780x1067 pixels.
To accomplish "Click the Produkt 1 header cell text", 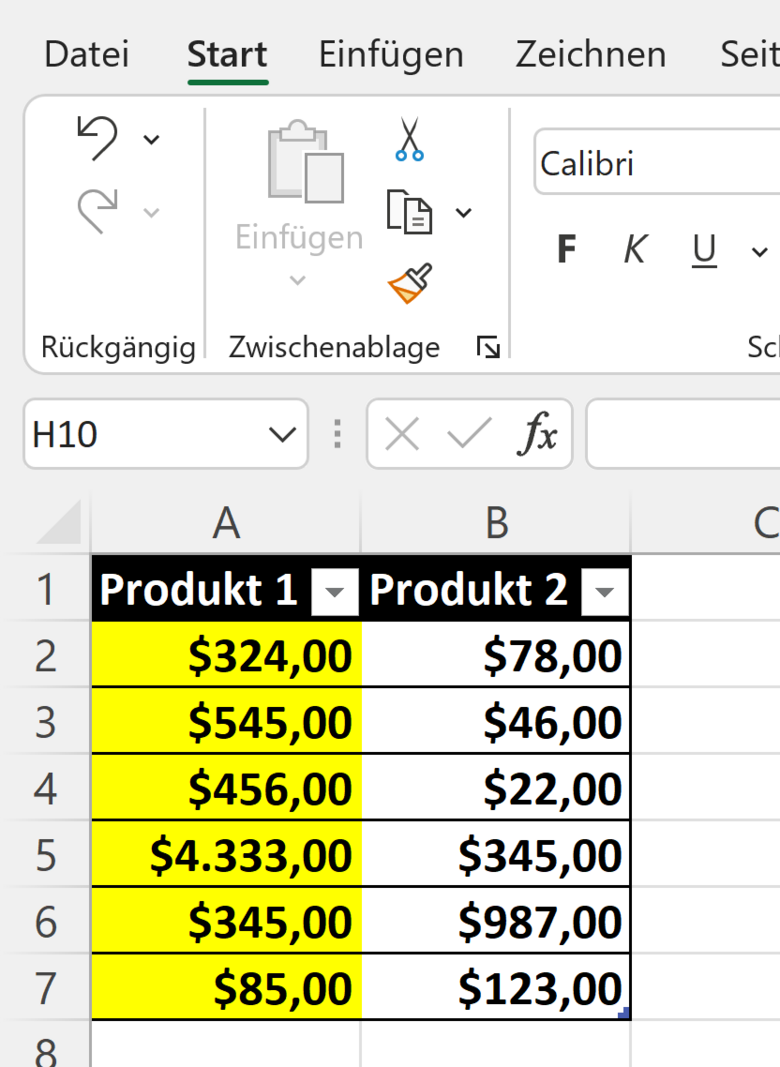I will point(198,589).
